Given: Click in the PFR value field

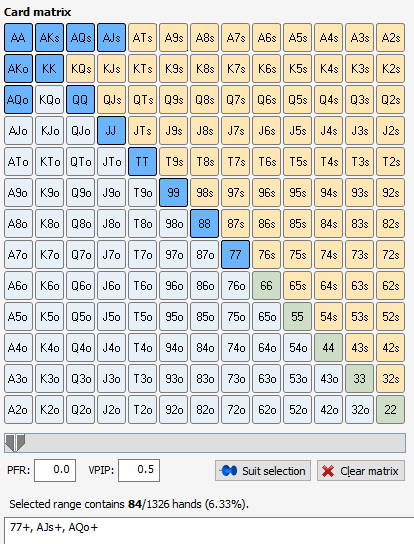Looking at the screenshot, I should 55,470.
